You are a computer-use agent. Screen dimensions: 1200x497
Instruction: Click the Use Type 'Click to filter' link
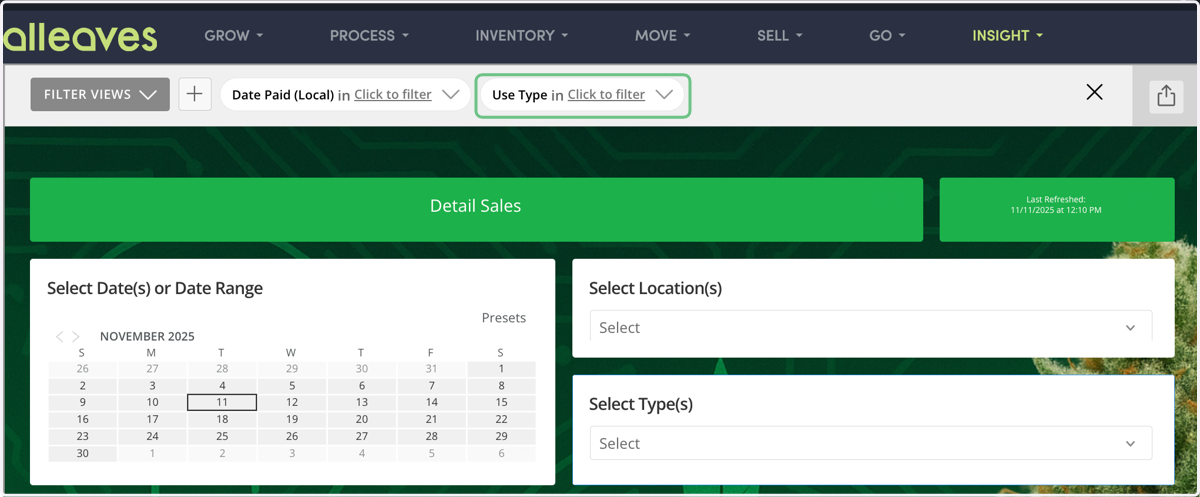[606, 95]
